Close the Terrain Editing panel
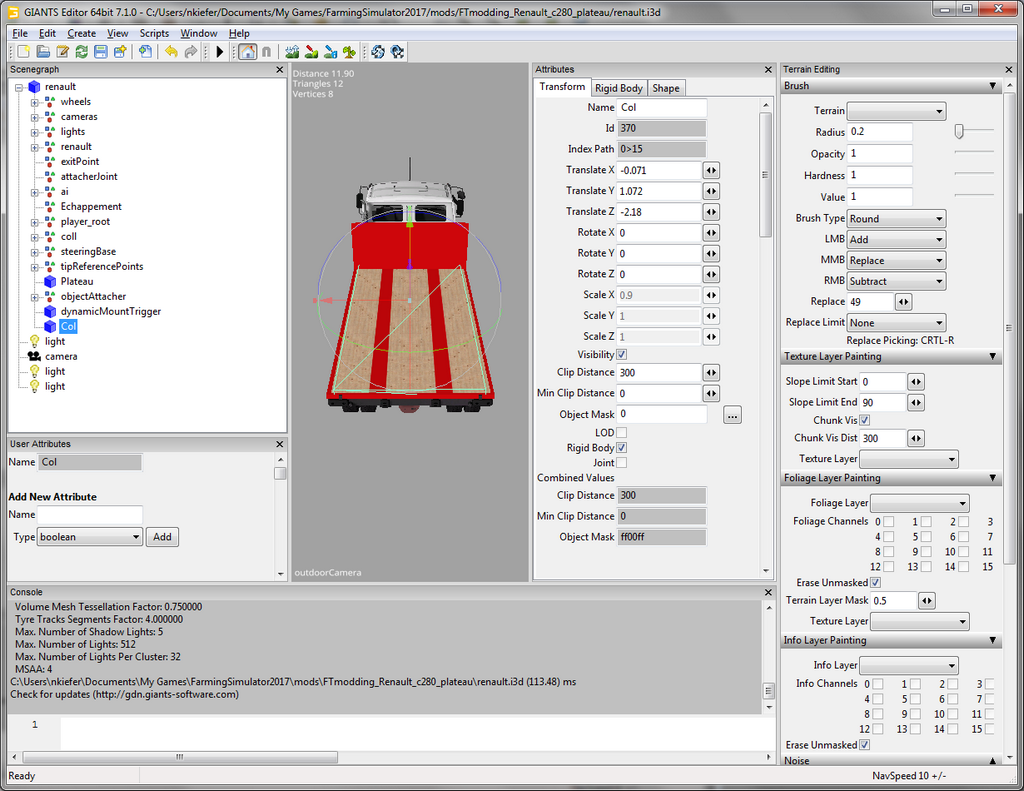Image resolution: width=1024 pixels, height=791 pixels. pos(1008,69)
